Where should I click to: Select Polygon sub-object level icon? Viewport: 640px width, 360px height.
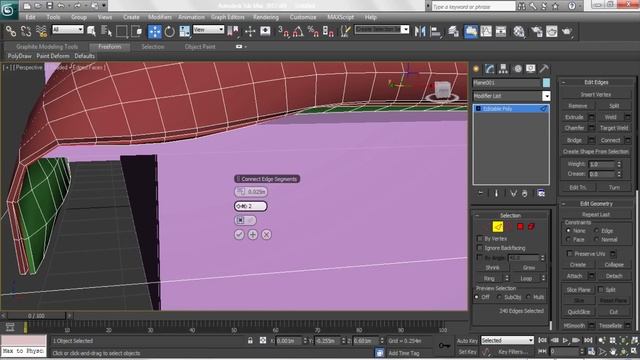[520, 227]
